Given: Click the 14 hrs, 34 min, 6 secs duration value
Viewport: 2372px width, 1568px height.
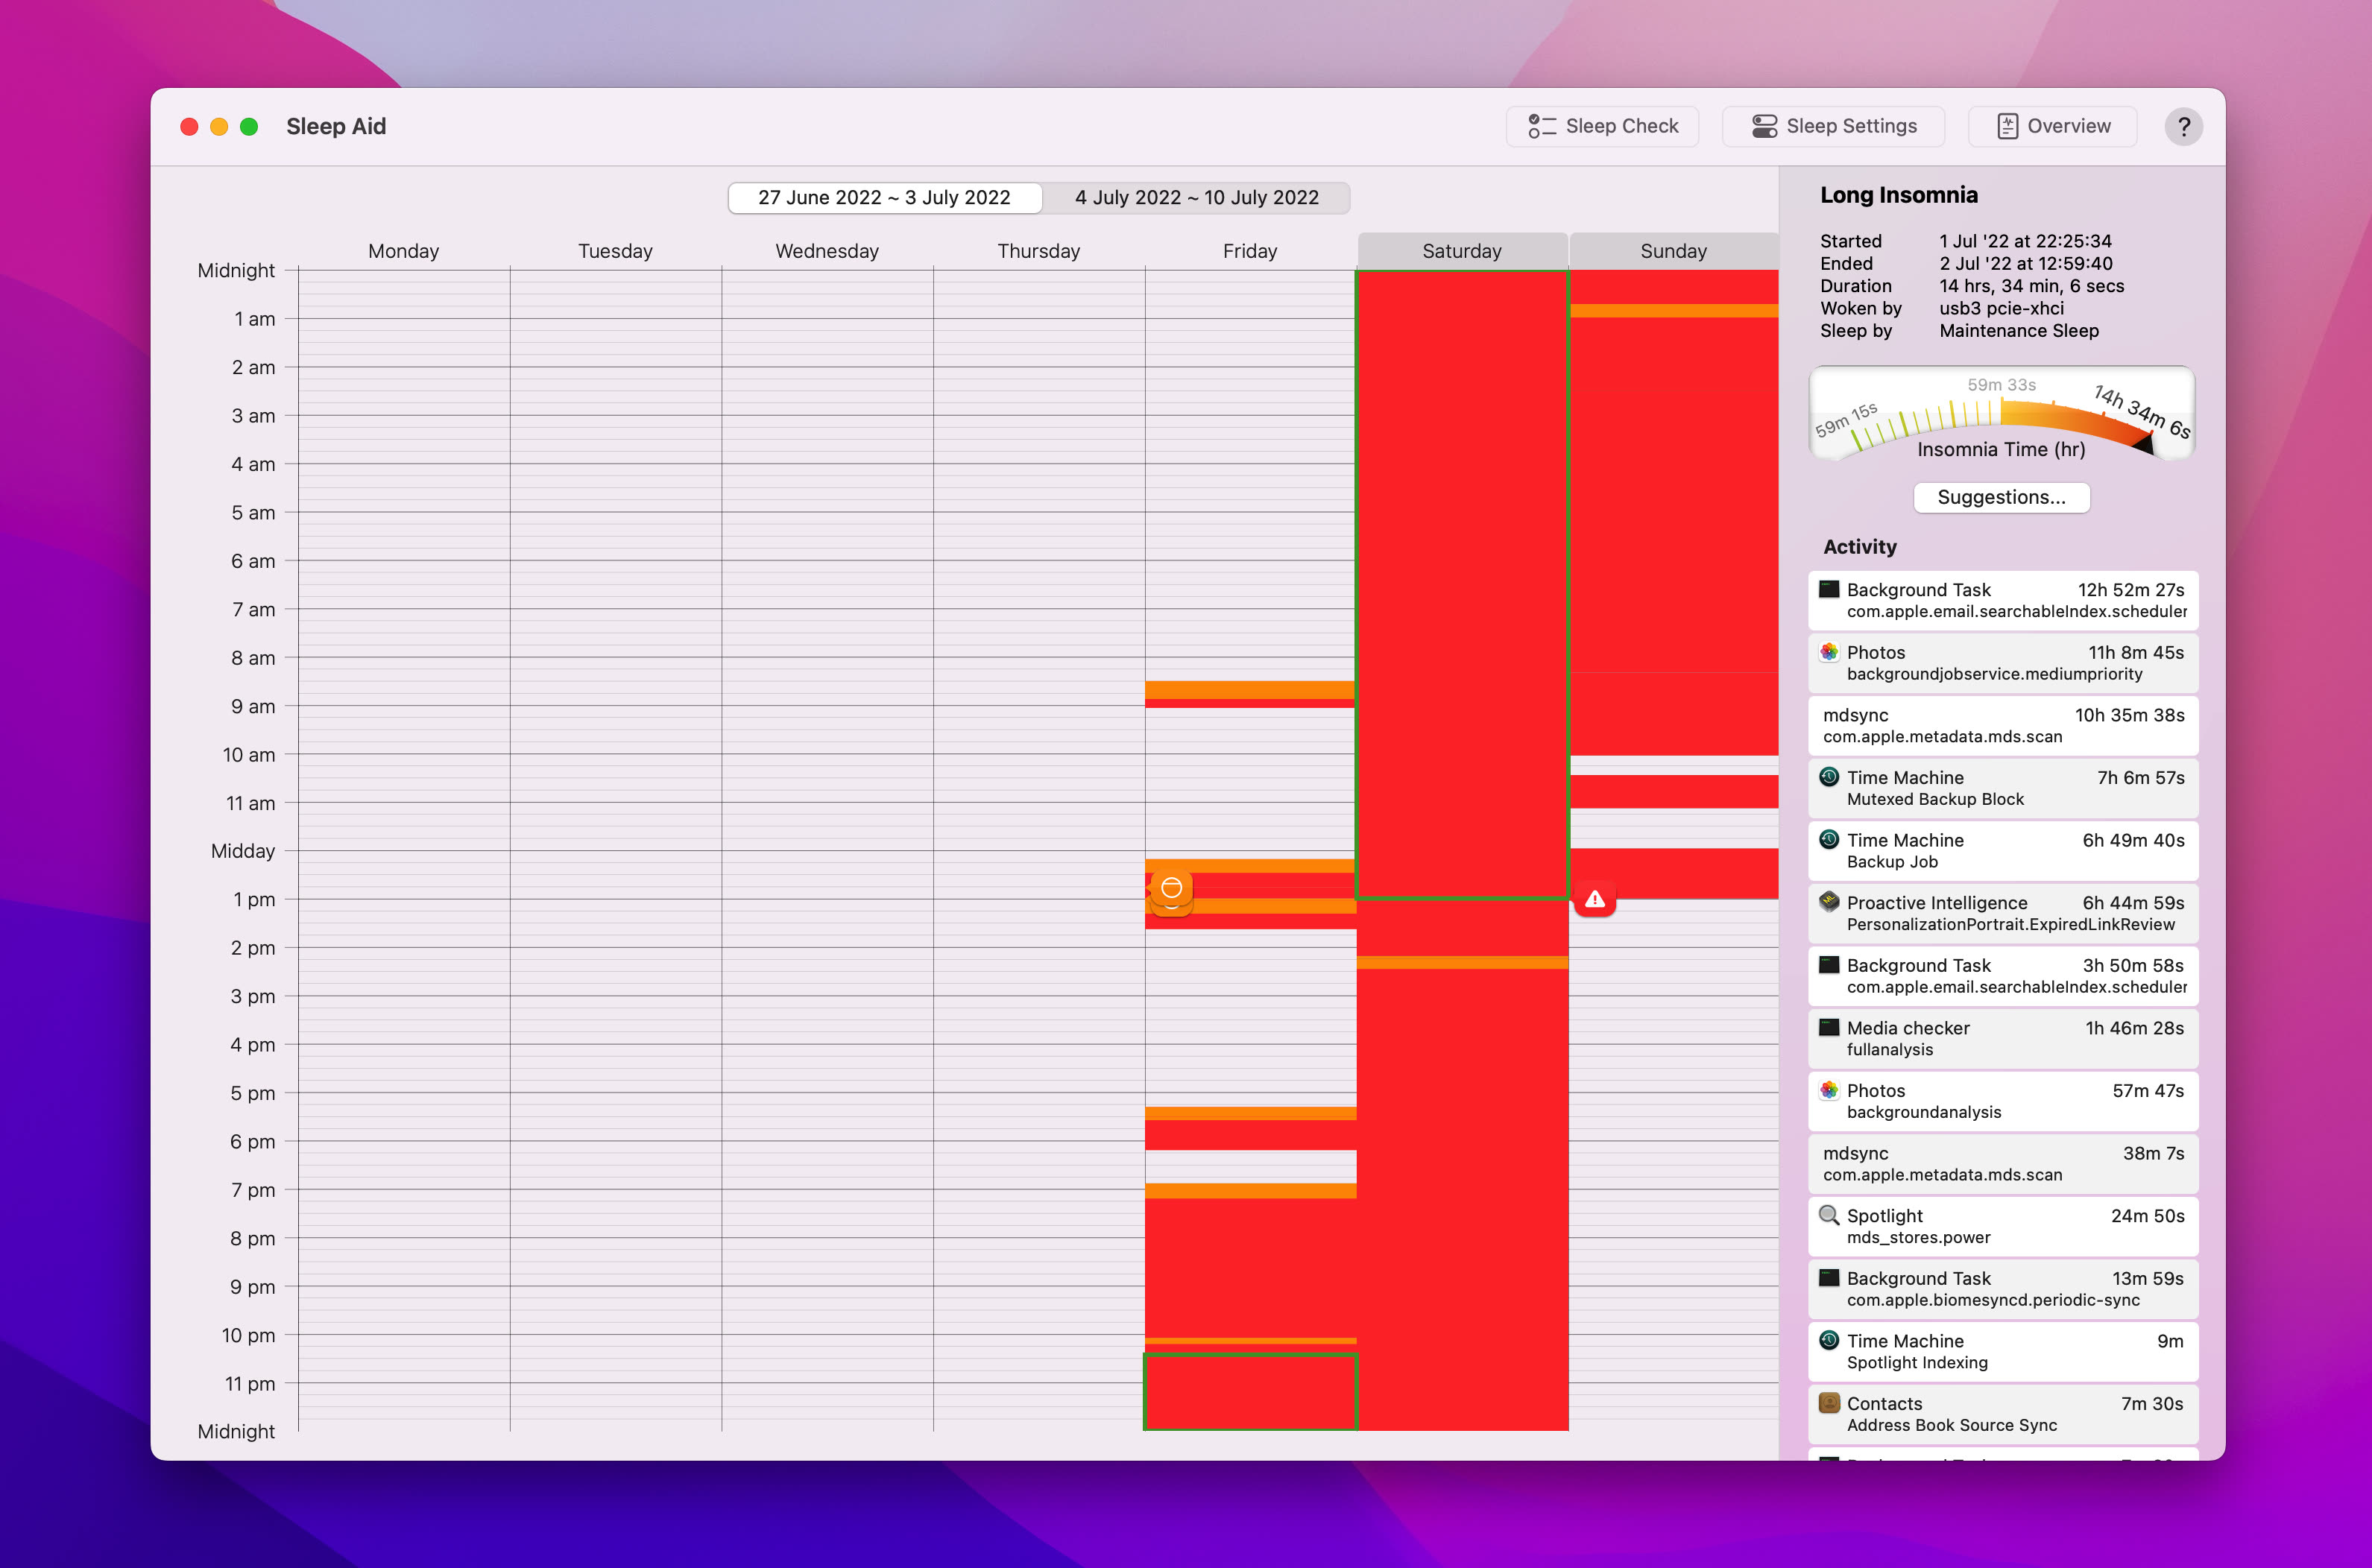Looking at the screenshot, I should (x=2031, y=286).
